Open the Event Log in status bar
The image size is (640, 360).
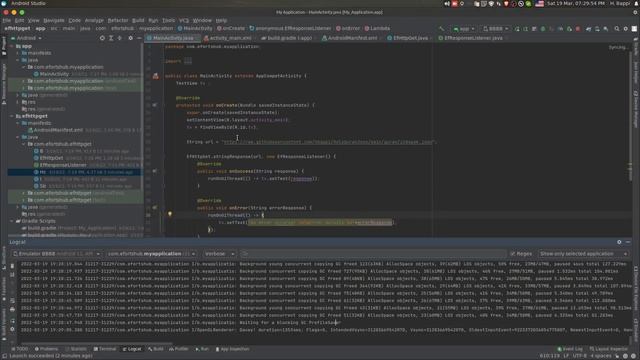pos(570,349)
